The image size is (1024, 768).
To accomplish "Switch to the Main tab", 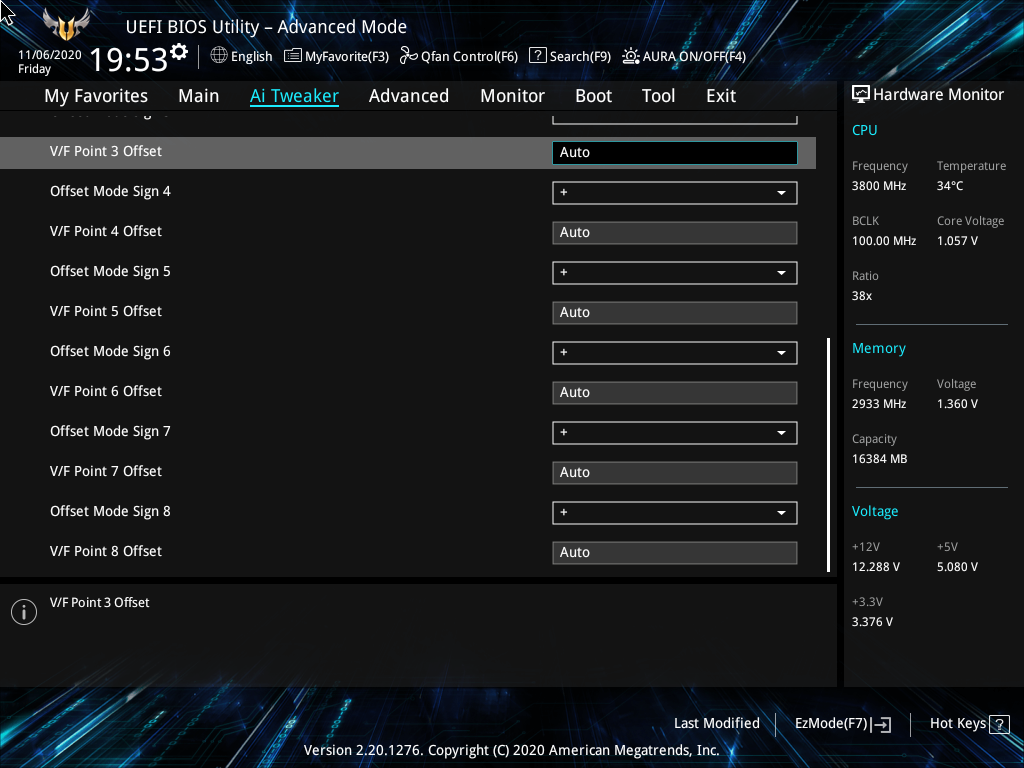I will coord(199,96).
